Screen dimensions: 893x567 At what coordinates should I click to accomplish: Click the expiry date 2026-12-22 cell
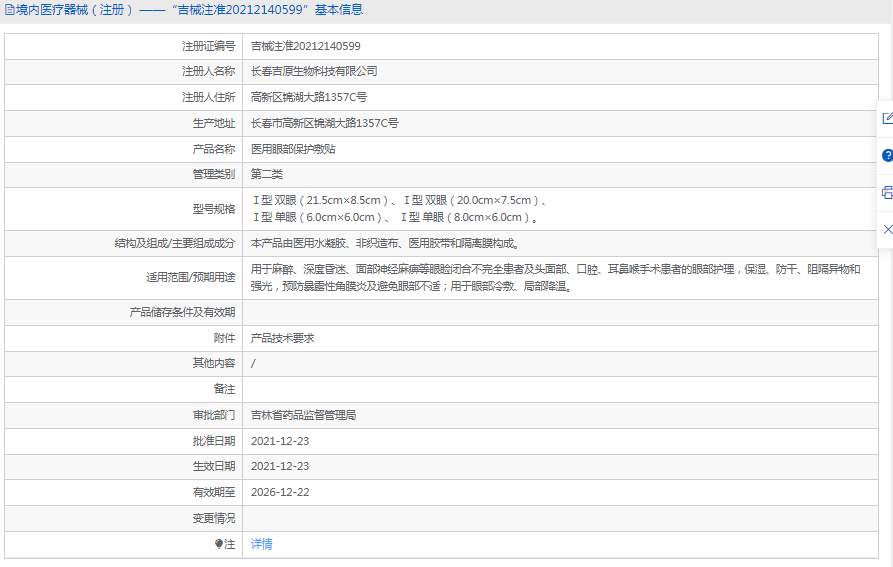(280, 492)
